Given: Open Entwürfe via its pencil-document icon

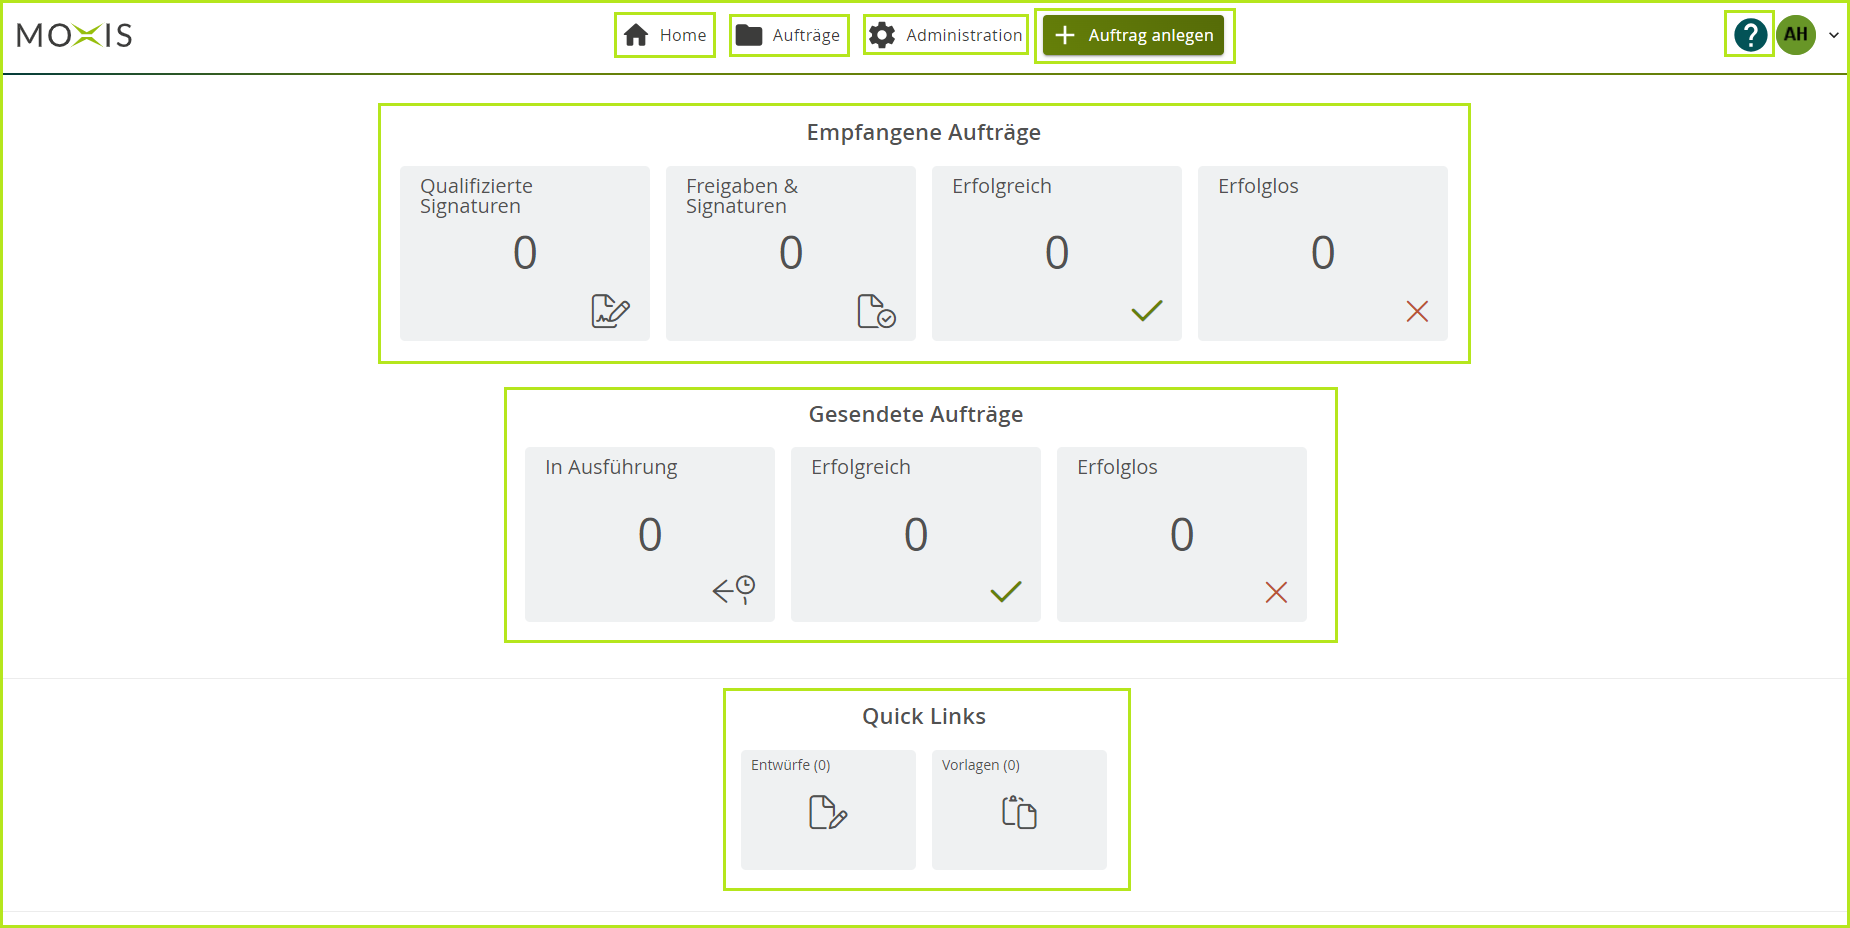Looking at the screenshot, I should (827, 813).
